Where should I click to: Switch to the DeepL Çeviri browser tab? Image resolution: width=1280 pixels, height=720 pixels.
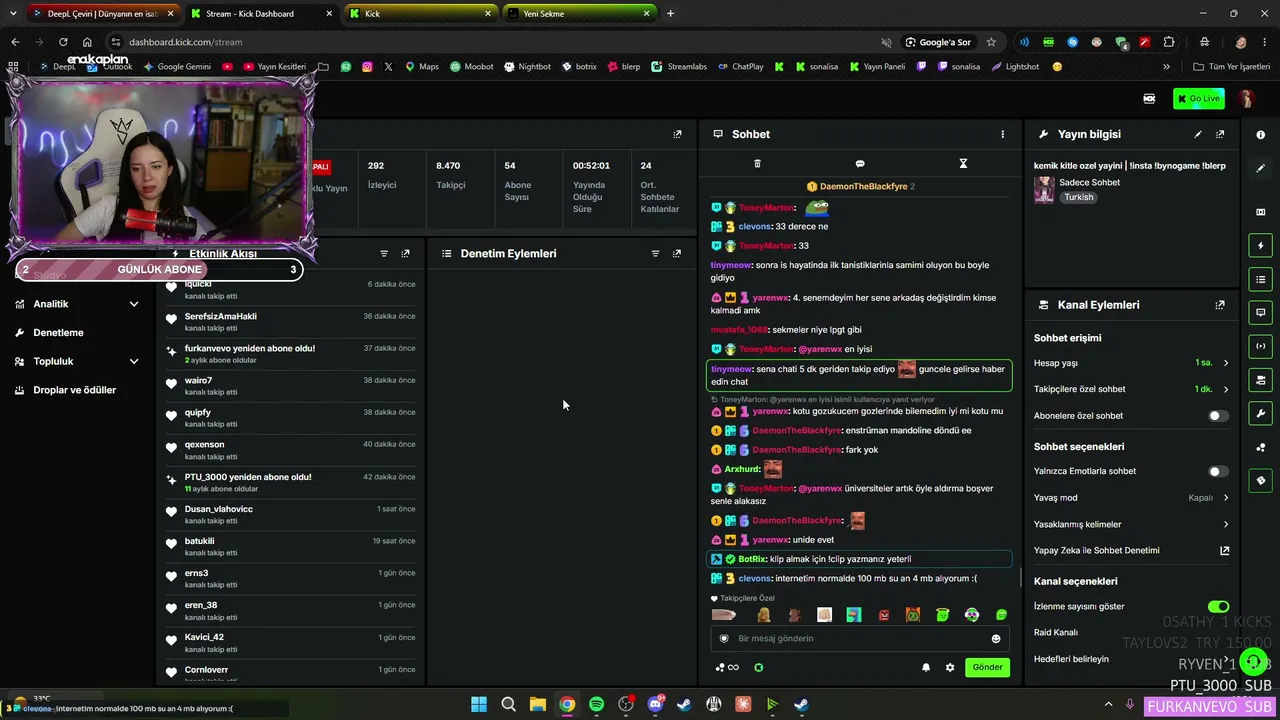(102, 14)
